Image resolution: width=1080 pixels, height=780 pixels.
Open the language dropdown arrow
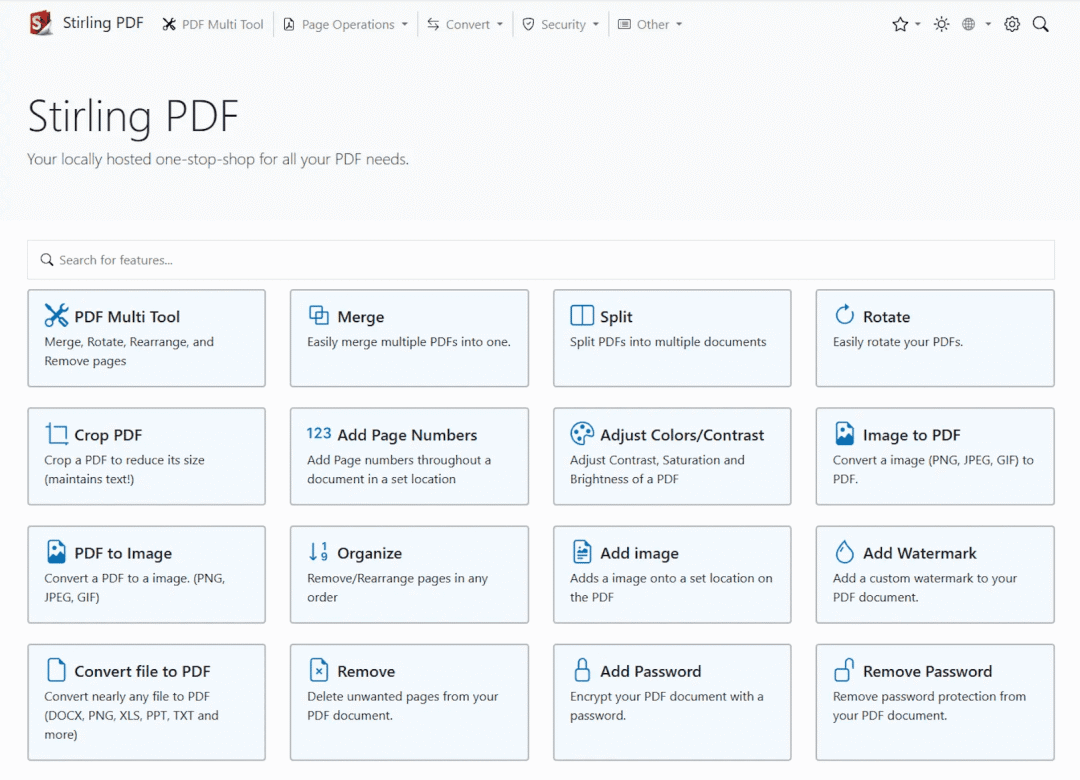point(988,24)
